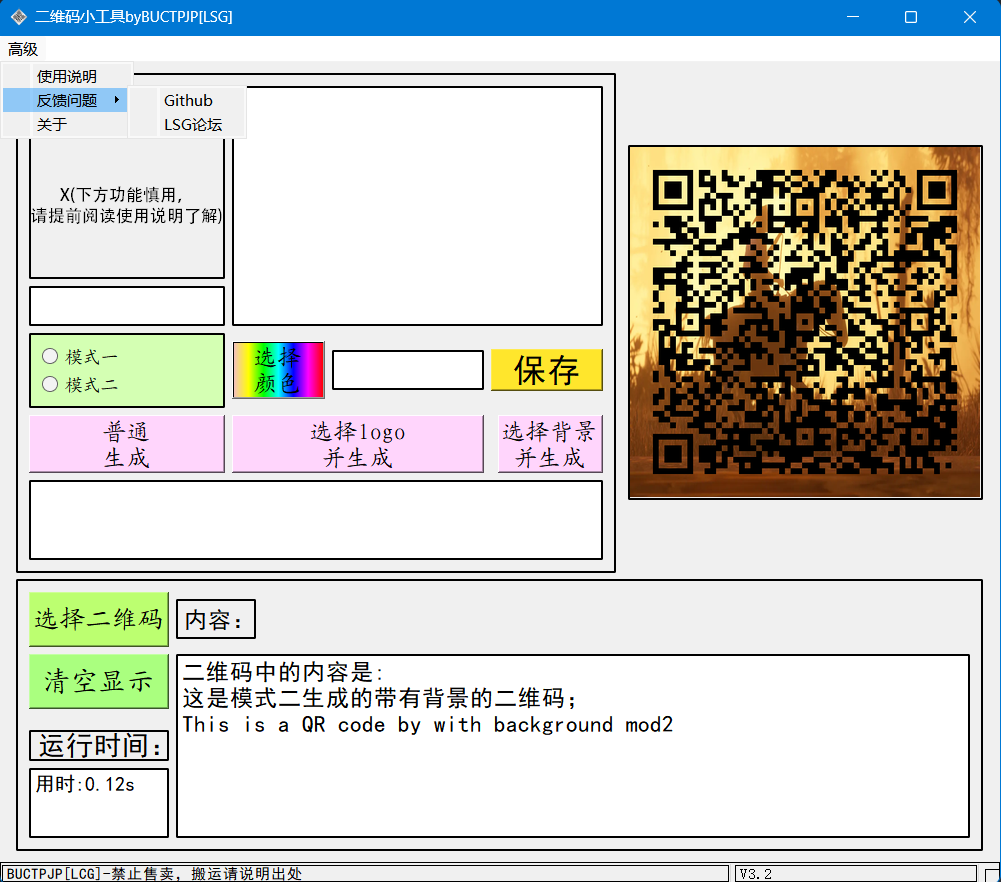Minimize the QR tool window

coord(853,17)
